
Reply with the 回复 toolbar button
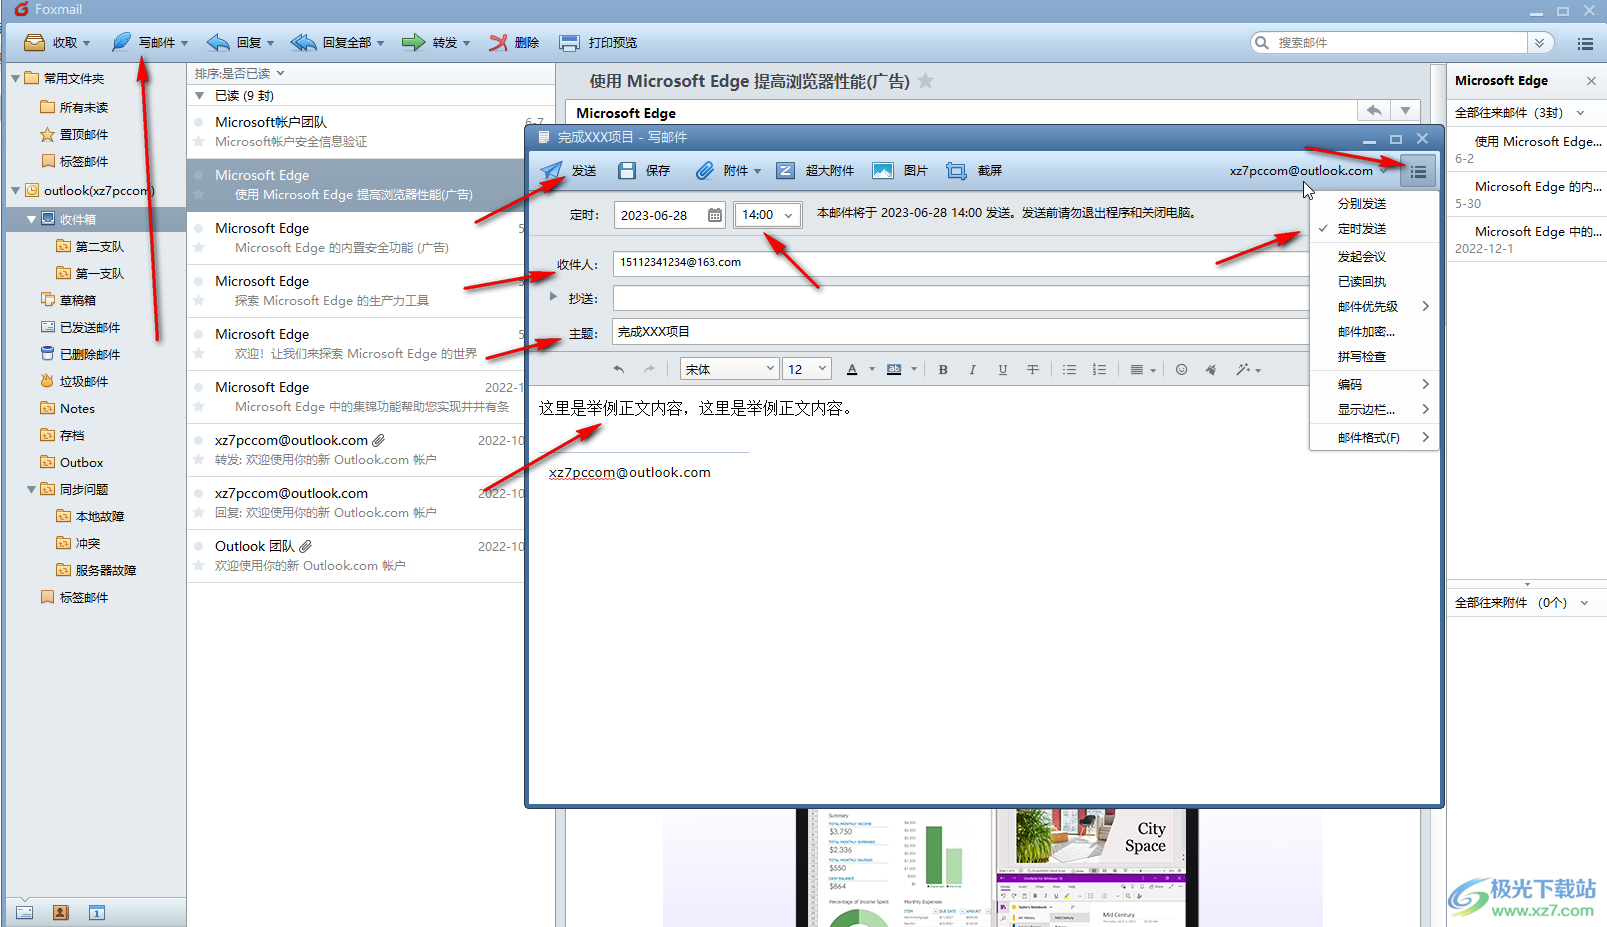[x=240, y=43]
